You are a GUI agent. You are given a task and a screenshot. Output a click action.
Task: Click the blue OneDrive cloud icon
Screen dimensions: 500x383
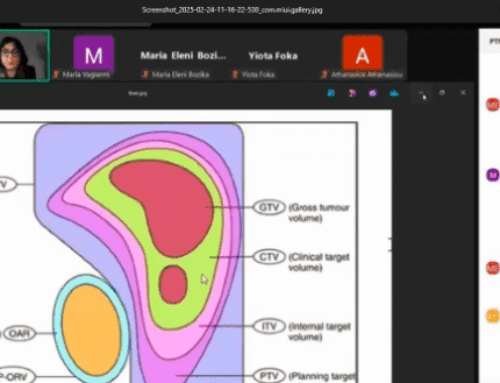(x=394, y=93)
